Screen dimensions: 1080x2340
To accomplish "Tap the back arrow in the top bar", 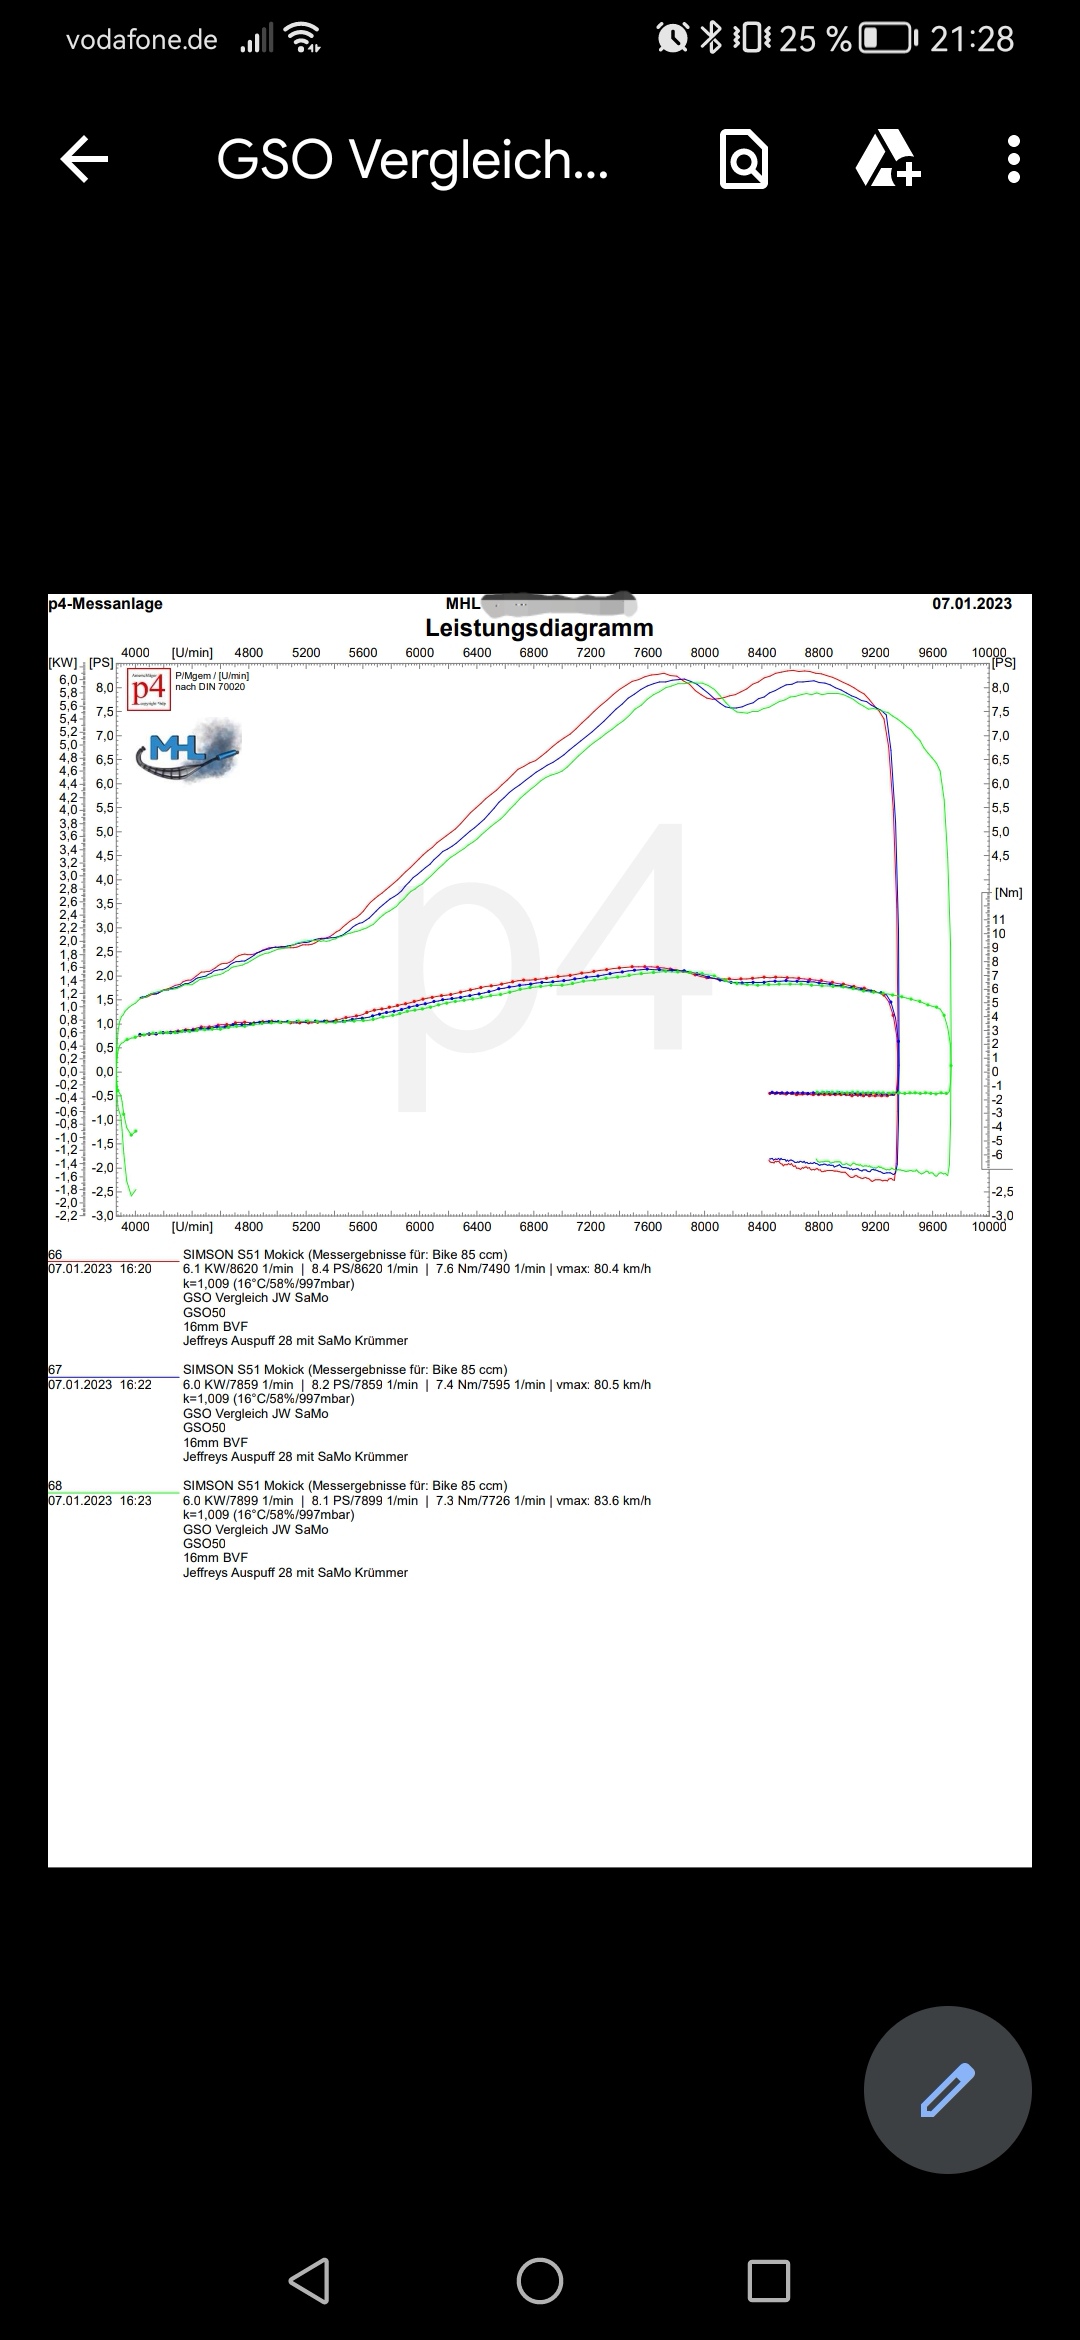I will point(84,160).
